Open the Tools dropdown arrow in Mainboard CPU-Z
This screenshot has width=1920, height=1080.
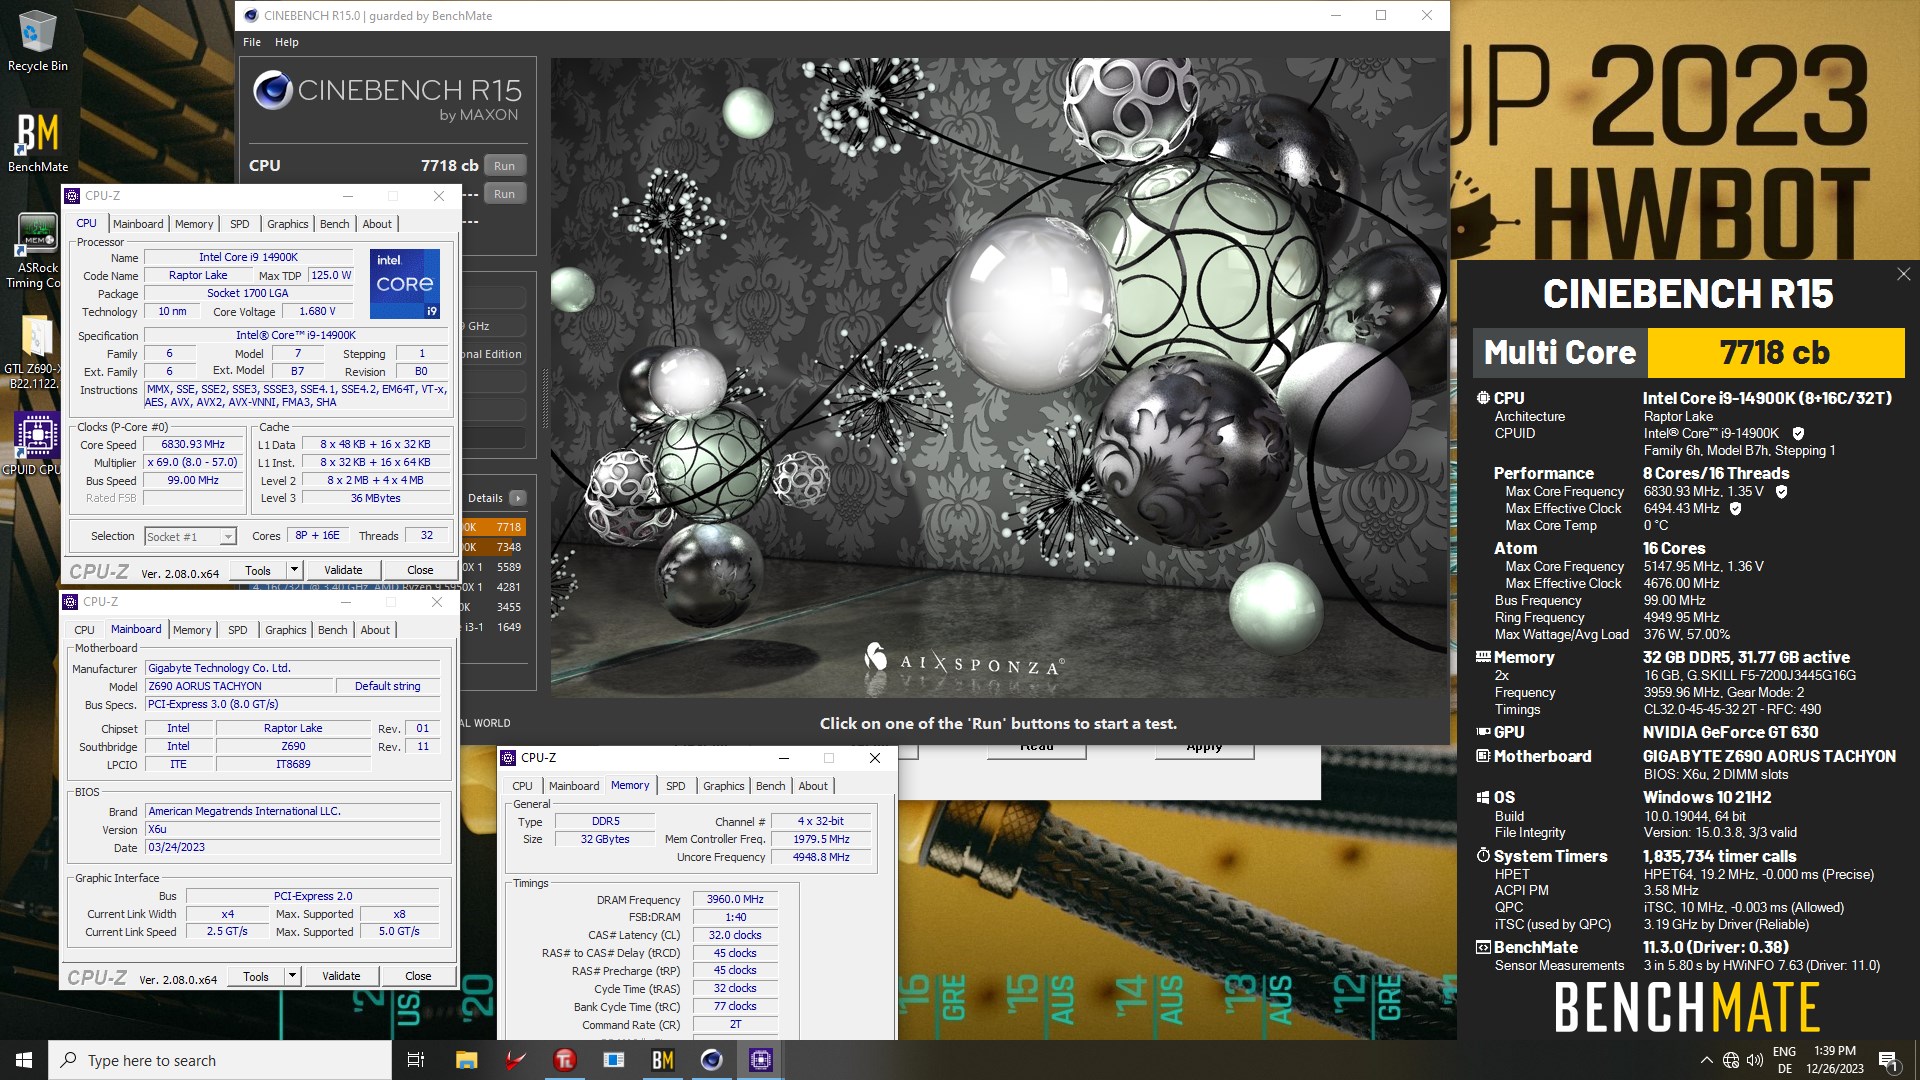pos(292,976)
